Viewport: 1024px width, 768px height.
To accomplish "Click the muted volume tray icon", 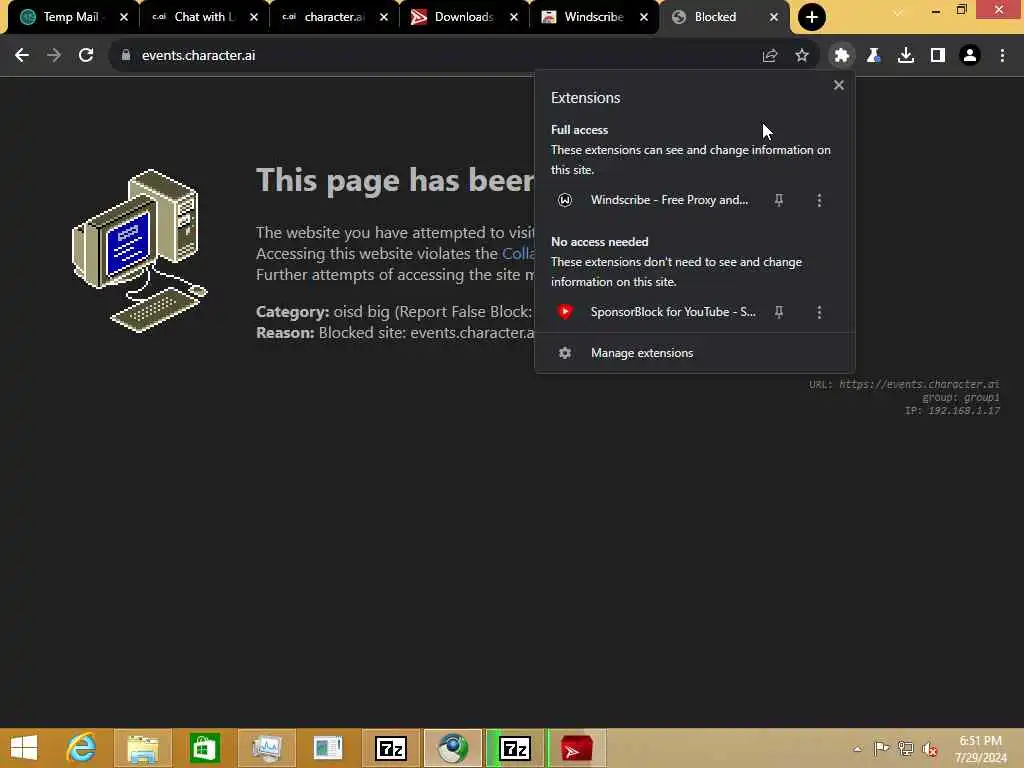I will tap(929, 749).
